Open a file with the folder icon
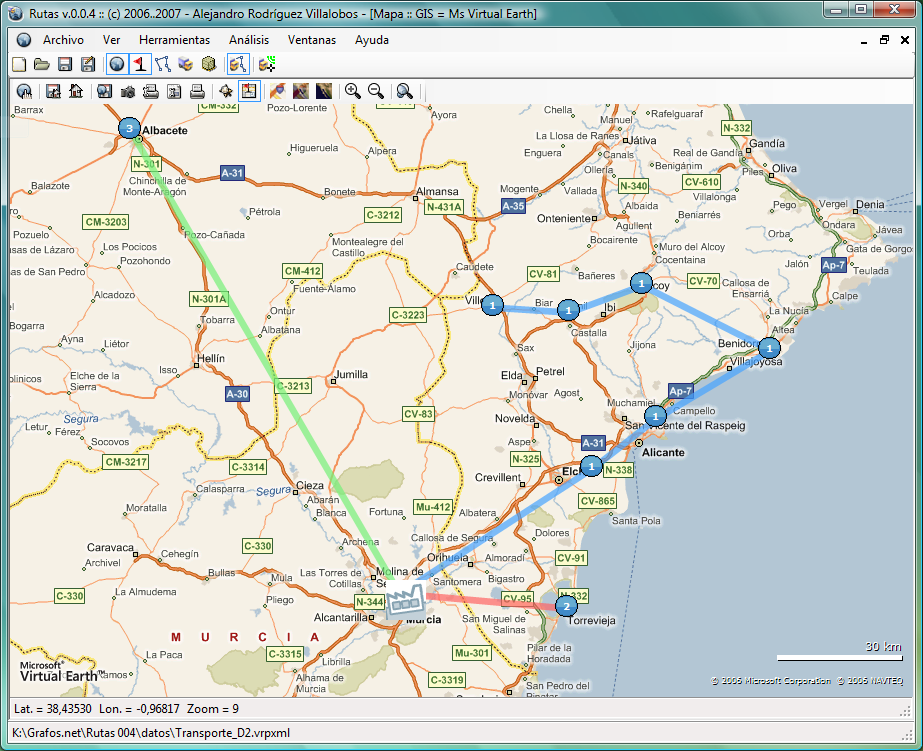 [x=41, y=65]
